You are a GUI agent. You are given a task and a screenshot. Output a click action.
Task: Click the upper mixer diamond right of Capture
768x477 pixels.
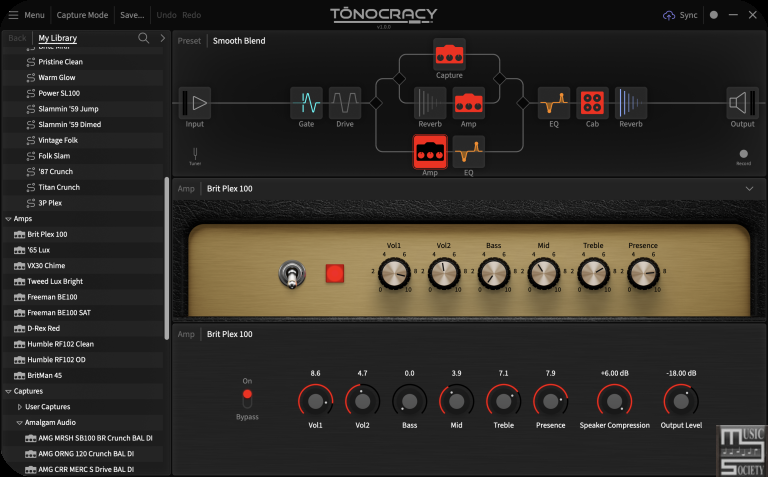(500, 78)
